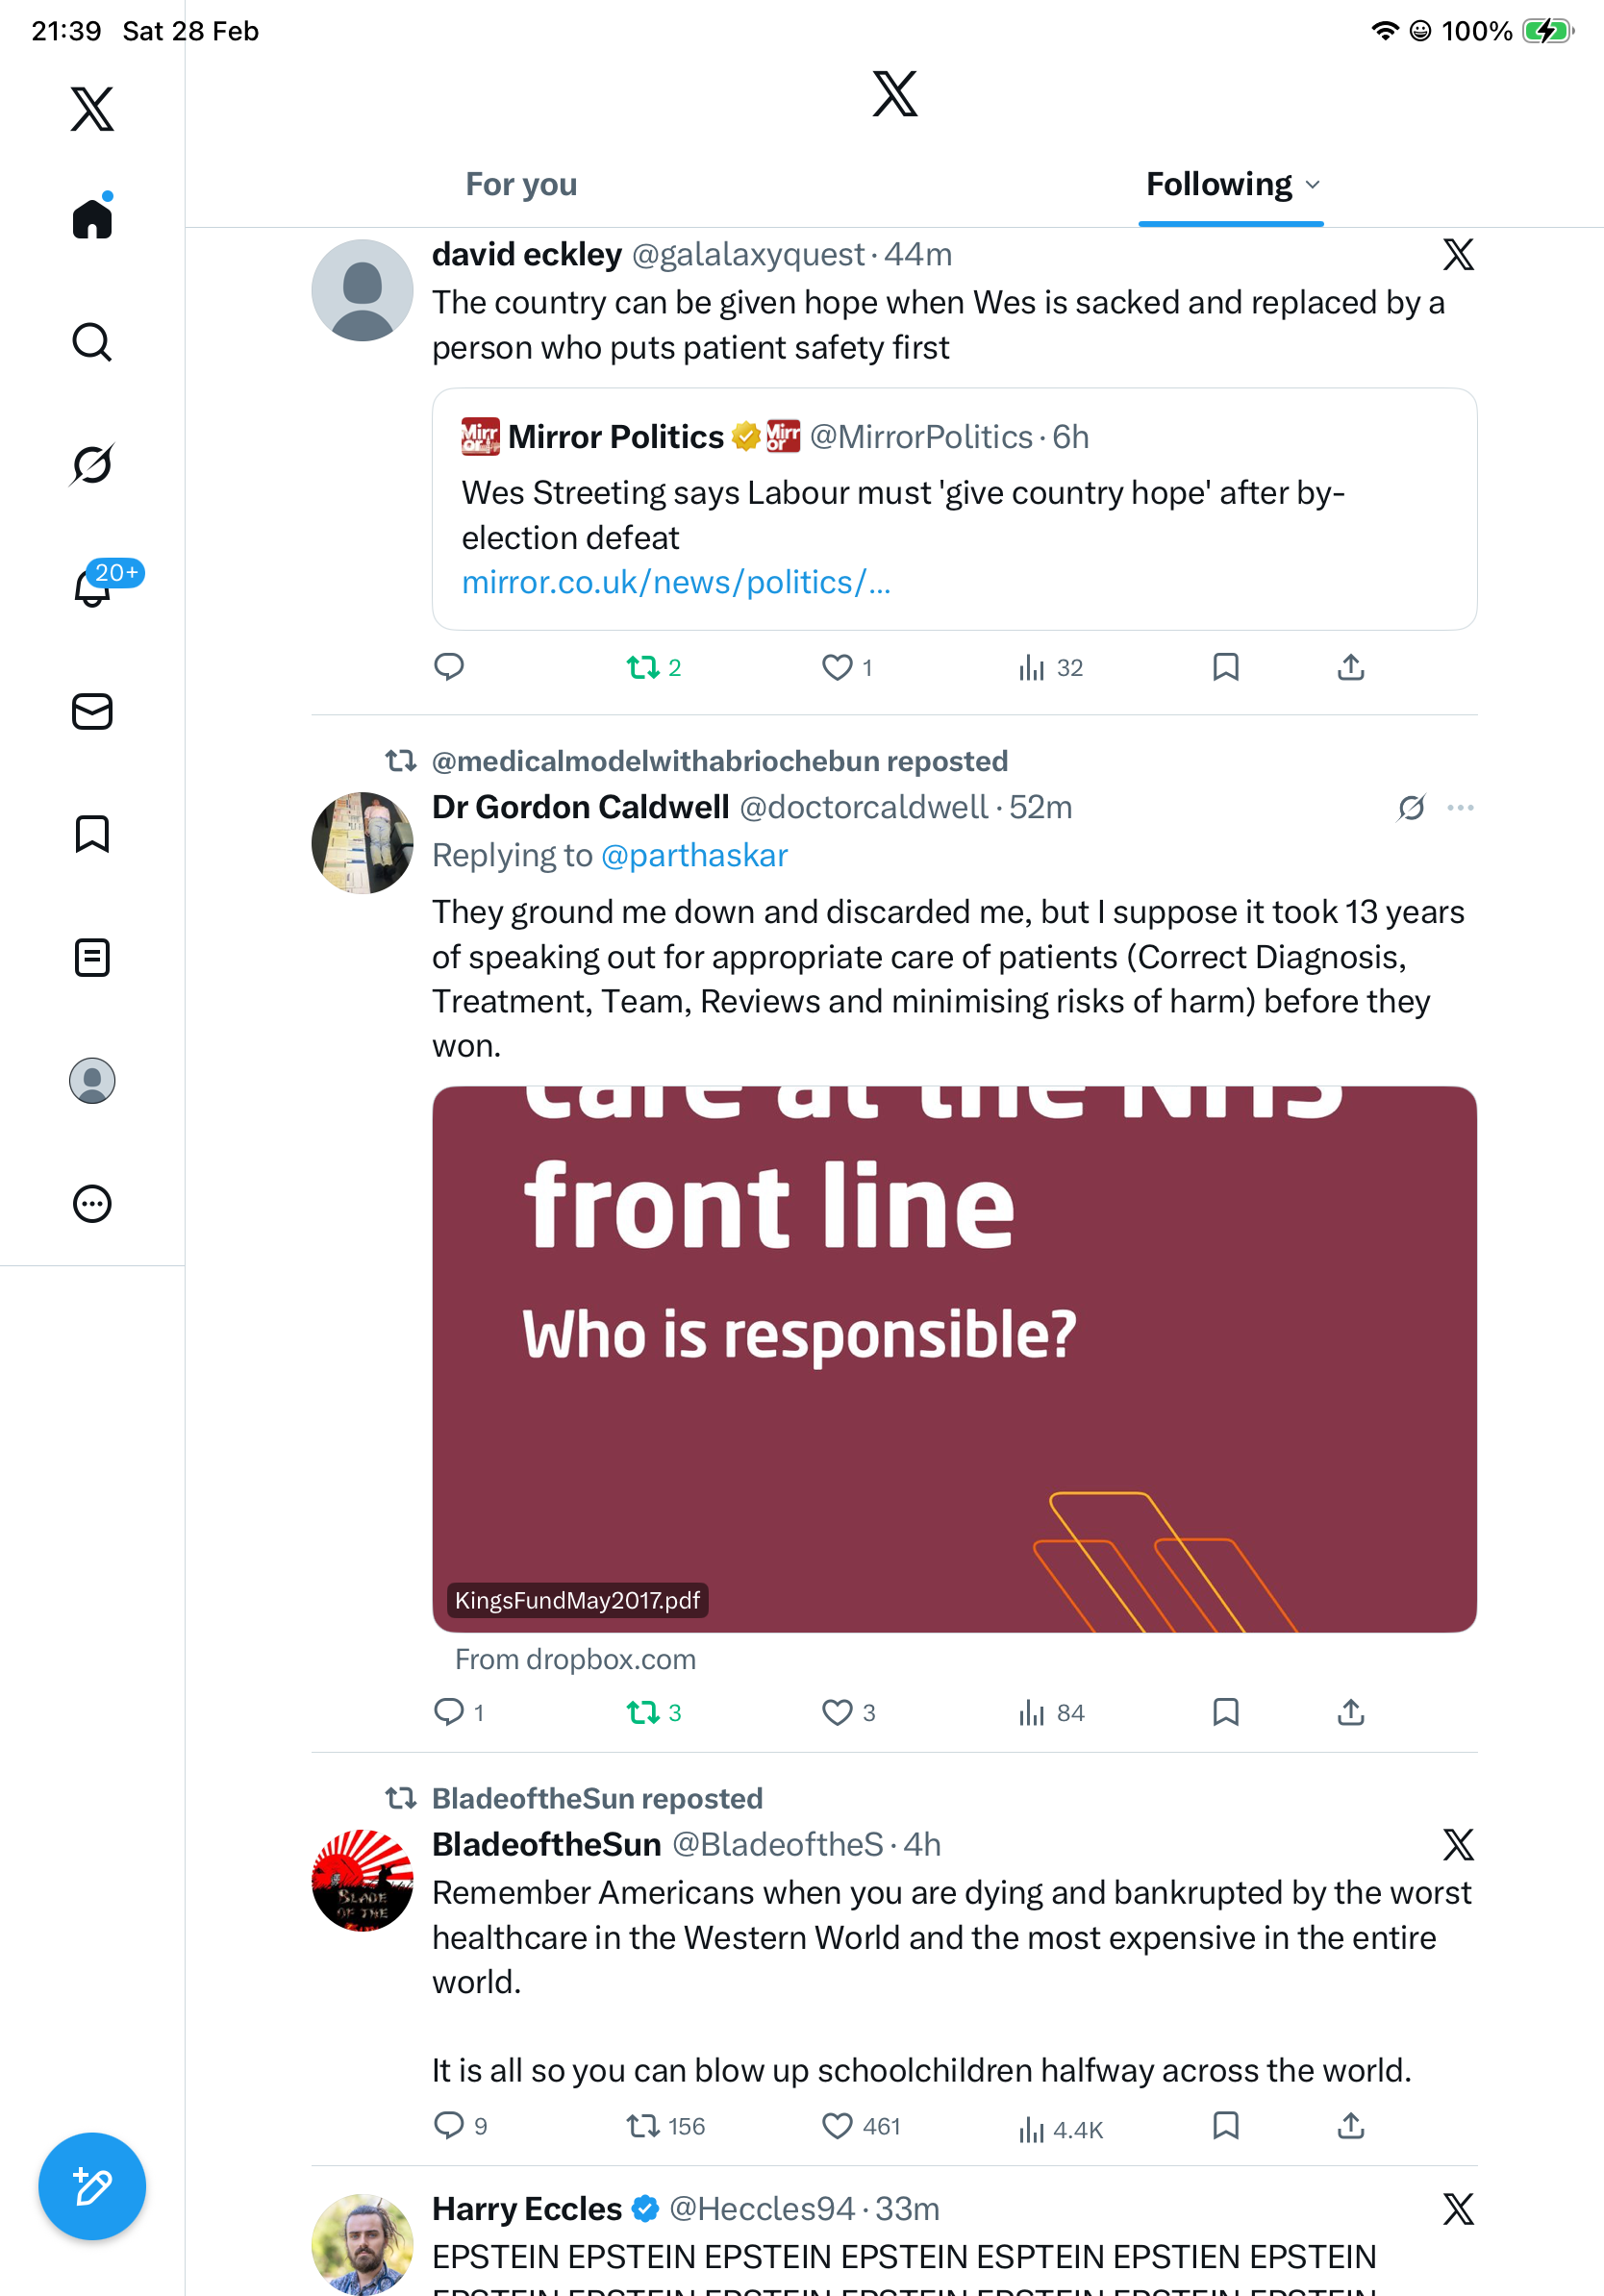The image size is (1604, 2296).
Task: Open Bookmarks in the sidebar
Action: [x=92, y=834]
